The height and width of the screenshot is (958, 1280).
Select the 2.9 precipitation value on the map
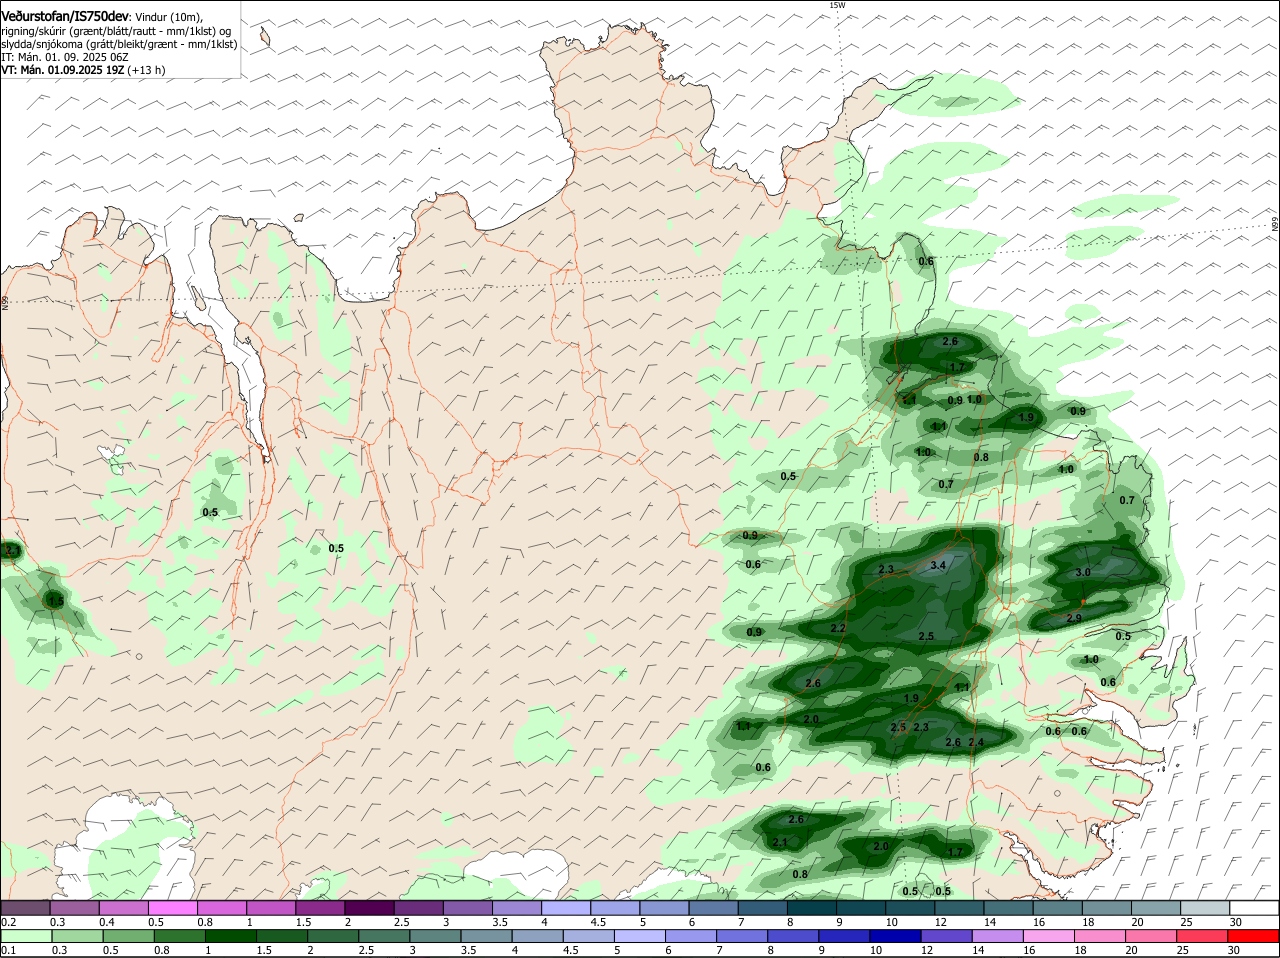click(1074, 619)
